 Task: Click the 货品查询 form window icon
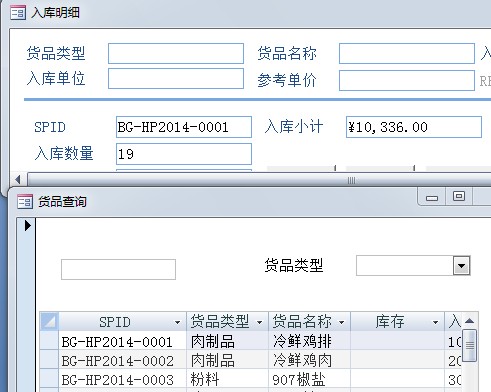[25, 202]
